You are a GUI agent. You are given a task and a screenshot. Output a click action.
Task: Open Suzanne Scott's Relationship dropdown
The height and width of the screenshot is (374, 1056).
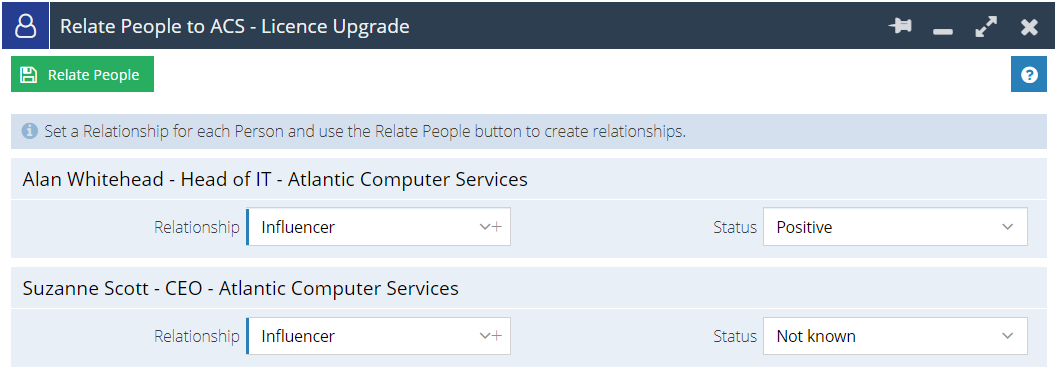coord(369,336)
